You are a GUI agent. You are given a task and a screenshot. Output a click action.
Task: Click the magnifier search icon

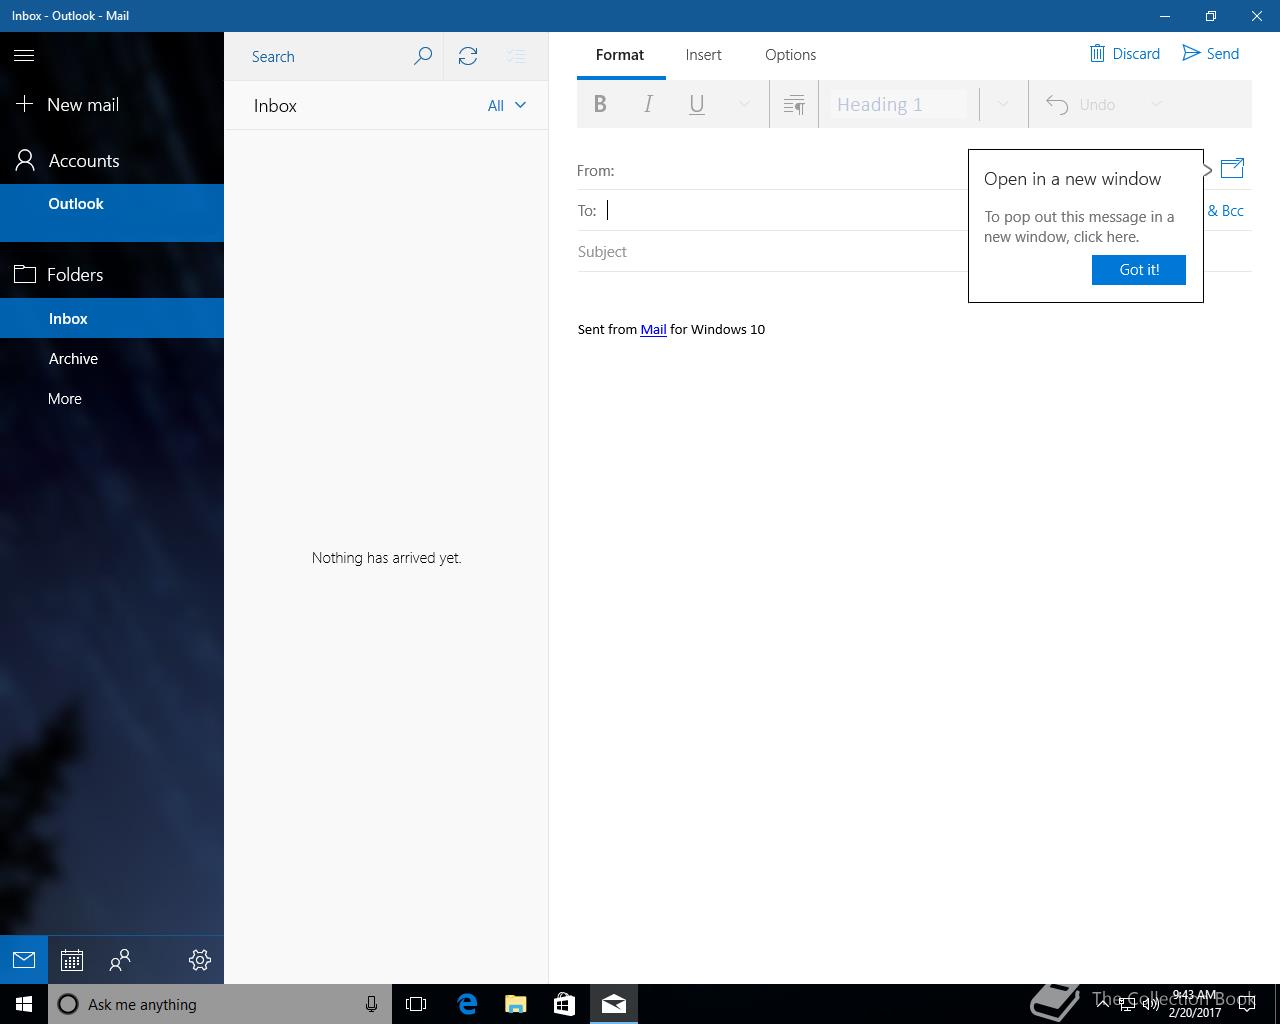click(x=423, y=56)
